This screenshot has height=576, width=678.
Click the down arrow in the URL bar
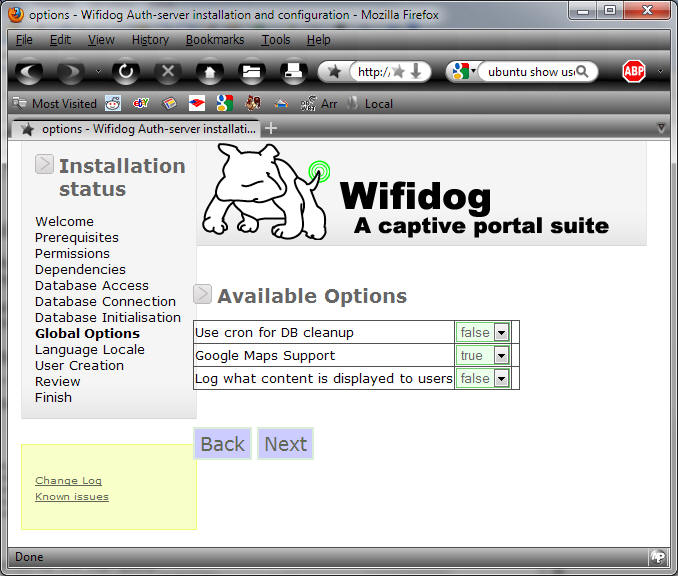tap(416, 72)
